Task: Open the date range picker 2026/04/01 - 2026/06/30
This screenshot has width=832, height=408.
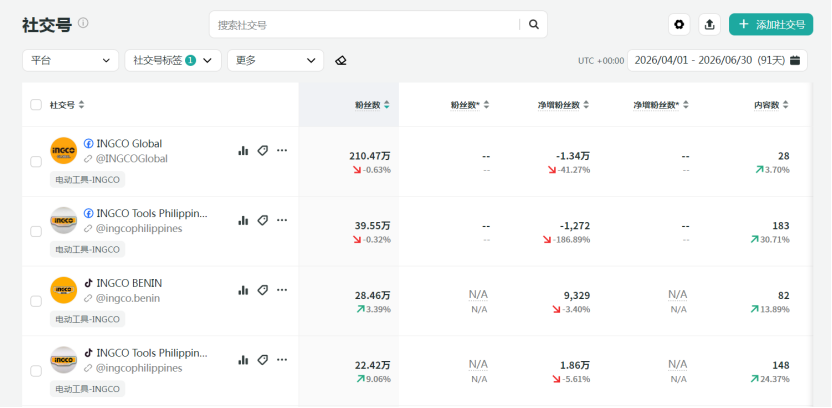Action: 717,60
